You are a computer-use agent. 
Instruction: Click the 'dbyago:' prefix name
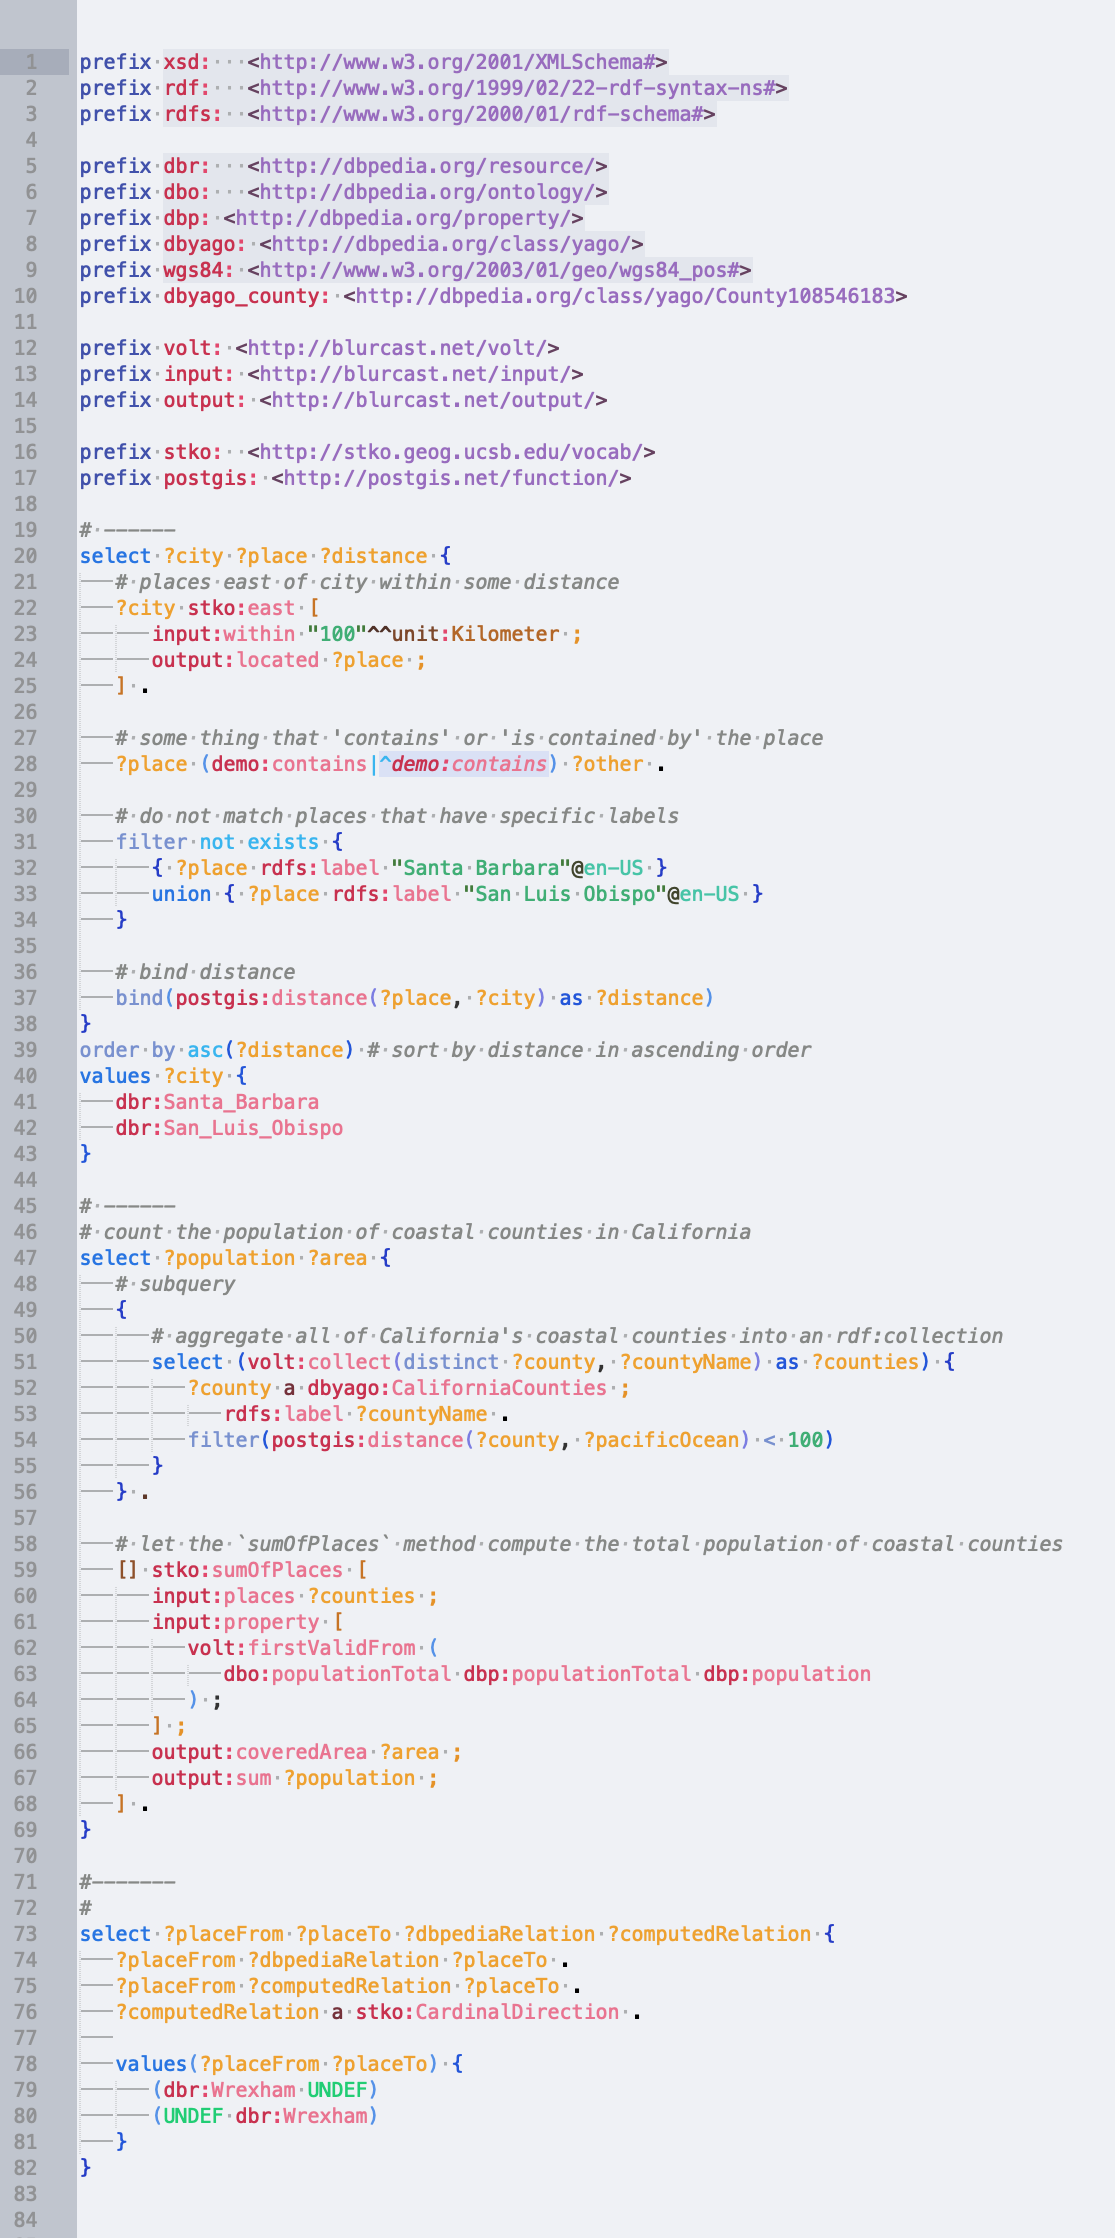(205, 244)
